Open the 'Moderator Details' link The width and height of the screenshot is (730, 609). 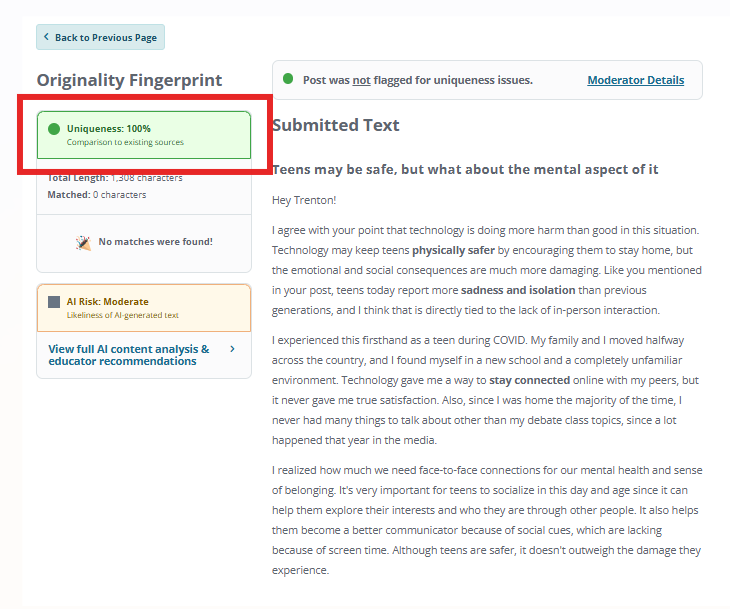point(635,80)
